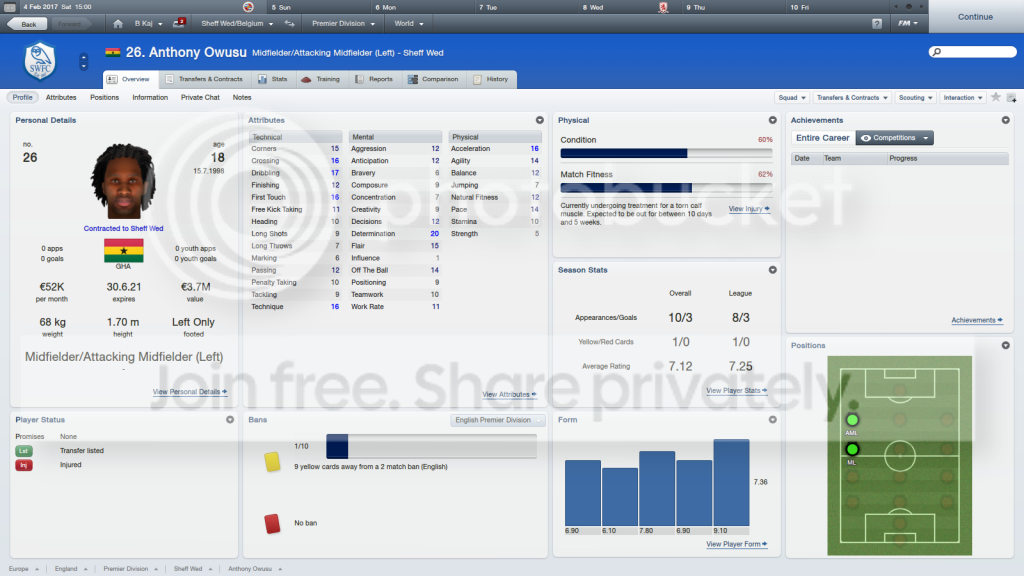Switch to the Training tab

point(321,79)
